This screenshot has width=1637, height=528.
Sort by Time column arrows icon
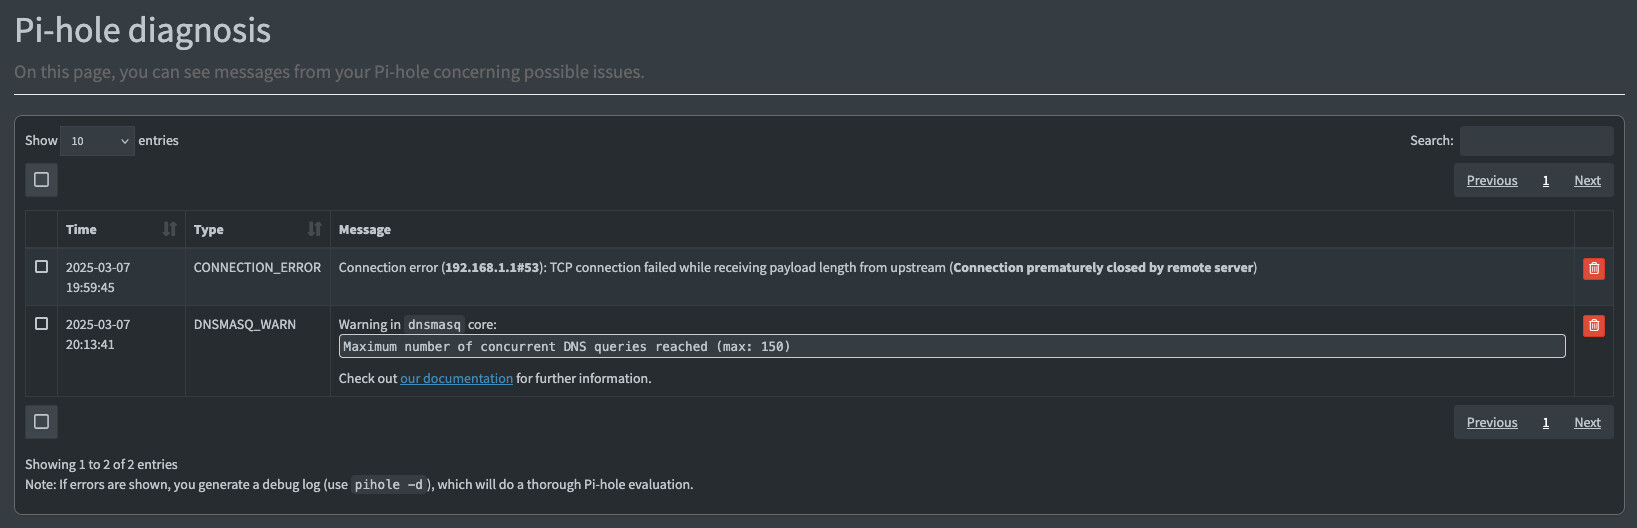coord(169,229)
